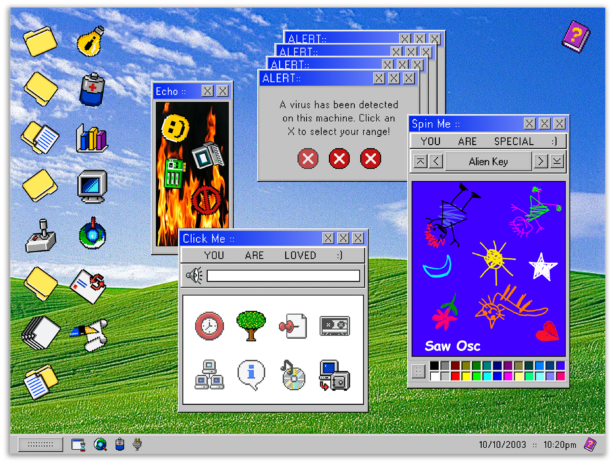The width and height of the screenshot is (615, 466).
Task: Click the middle red X alert button
Action: [x=339, y=158]
